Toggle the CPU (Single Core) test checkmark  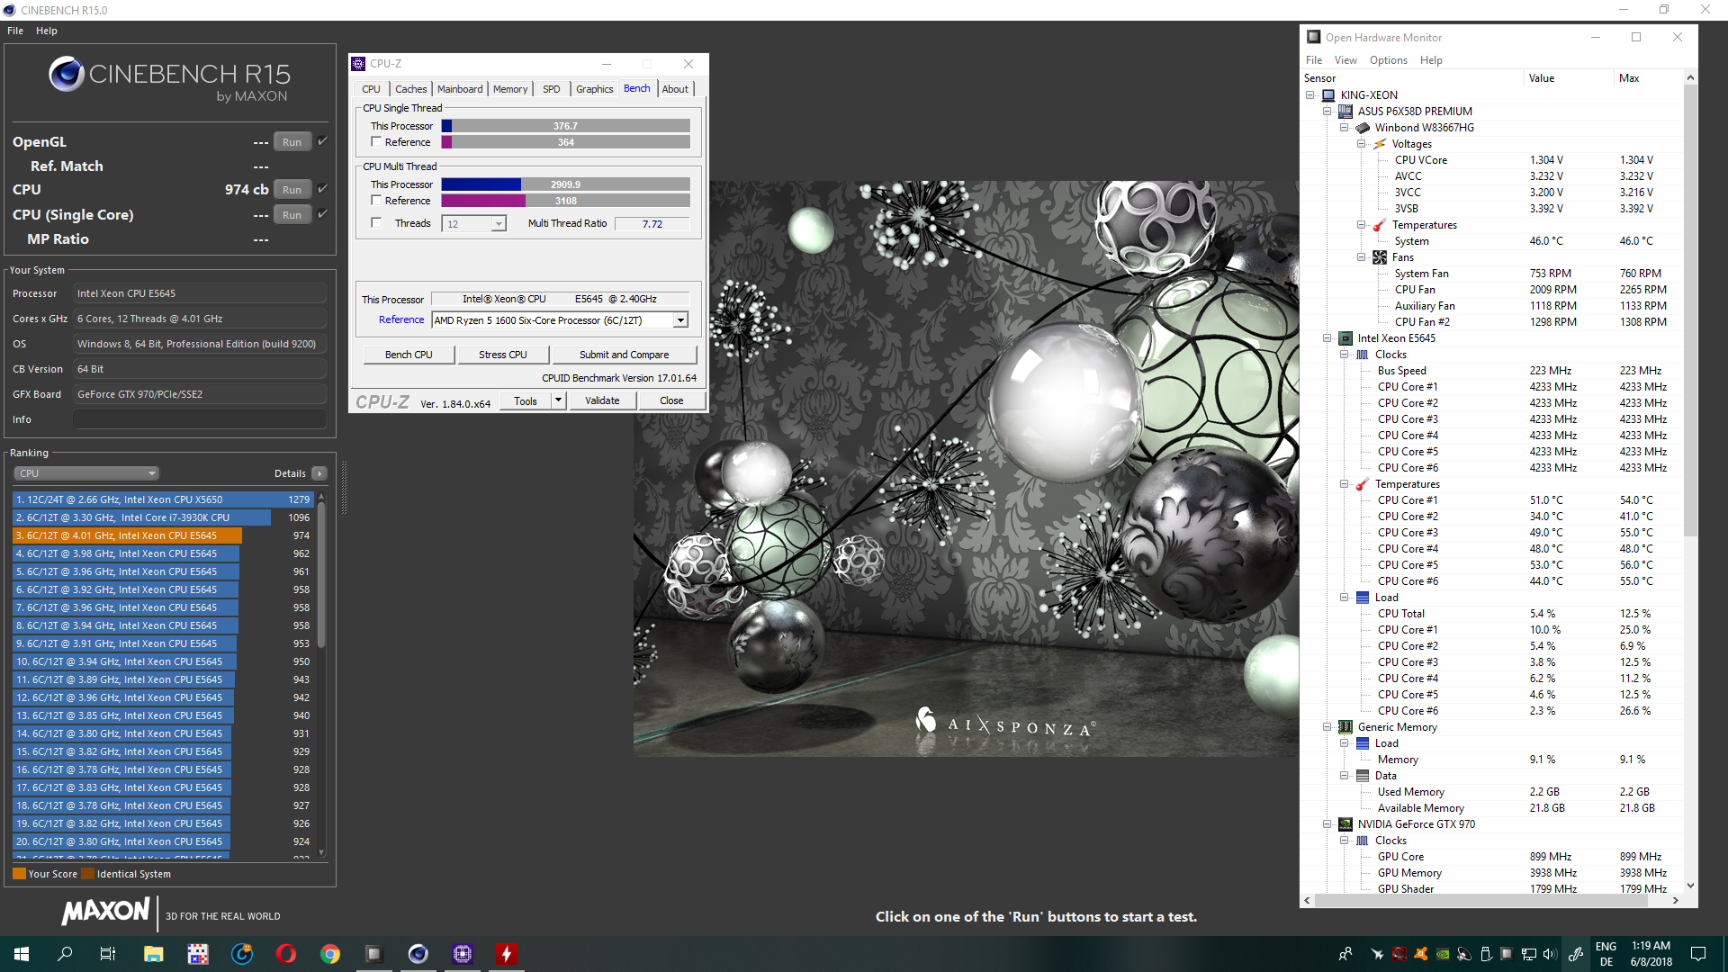tap(322, 213)
